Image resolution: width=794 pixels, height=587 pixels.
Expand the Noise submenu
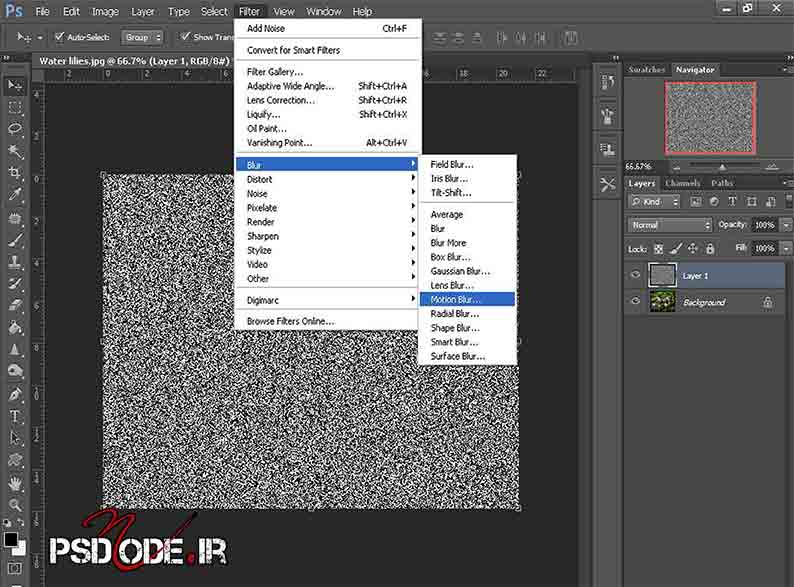[327, 193]
